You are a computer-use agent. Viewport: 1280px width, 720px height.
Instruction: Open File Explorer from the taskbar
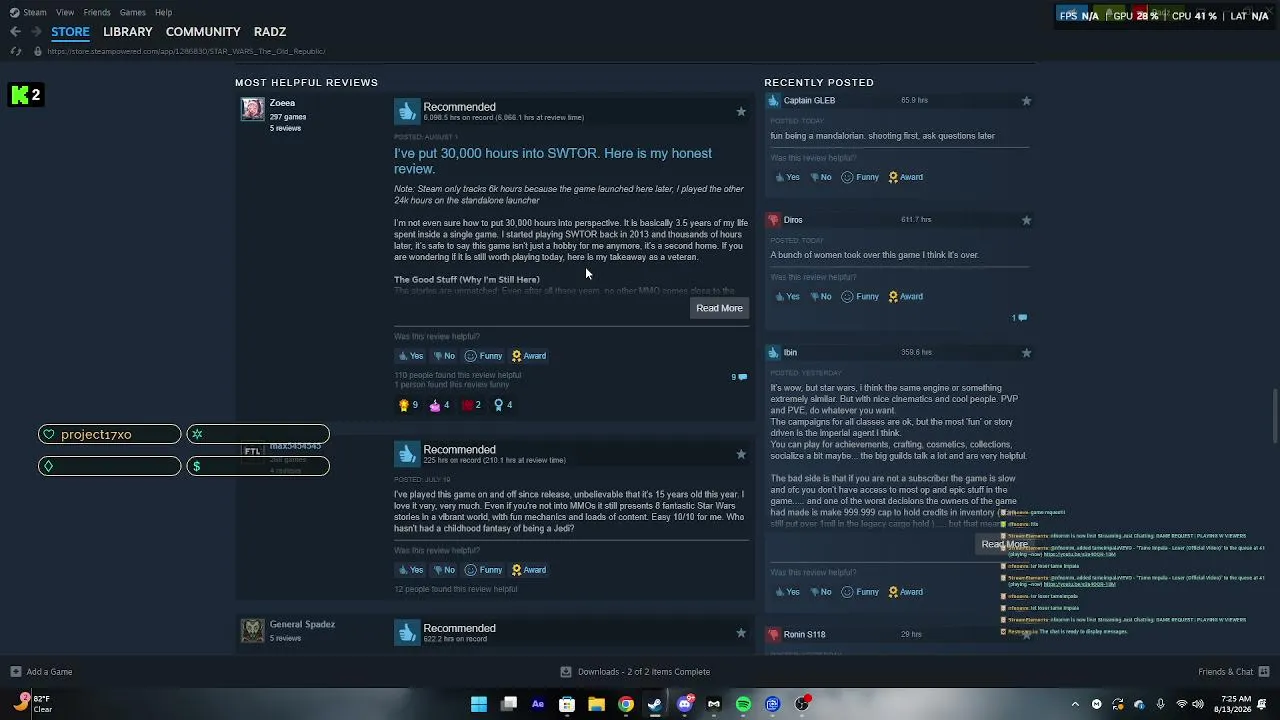tap(596, 704)
